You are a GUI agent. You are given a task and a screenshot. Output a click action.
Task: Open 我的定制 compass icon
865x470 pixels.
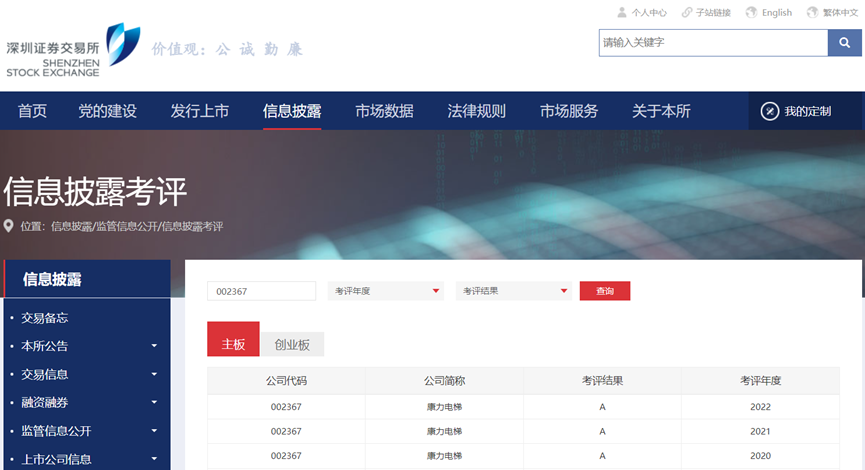769,111
